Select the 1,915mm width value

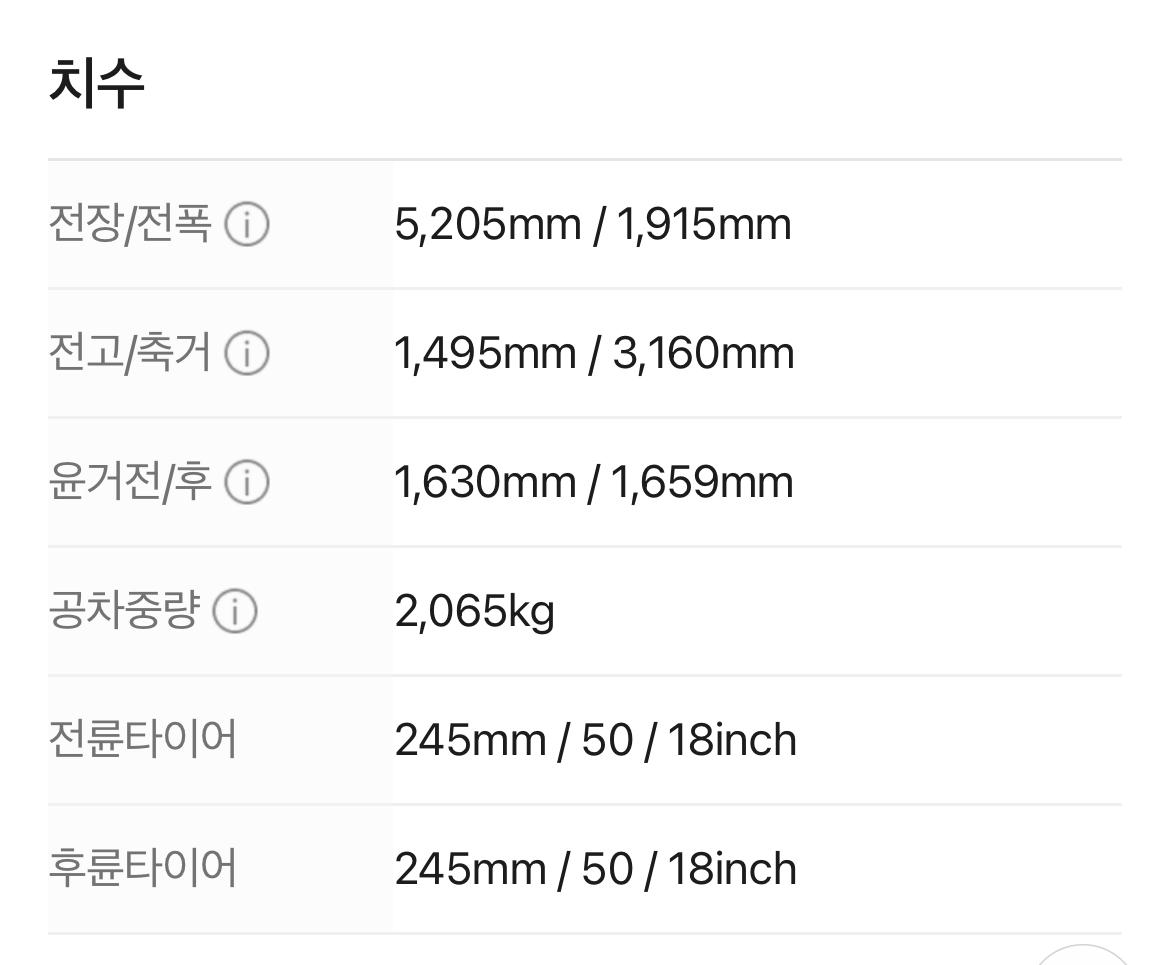pyautogui.click(x=703, y=225)
